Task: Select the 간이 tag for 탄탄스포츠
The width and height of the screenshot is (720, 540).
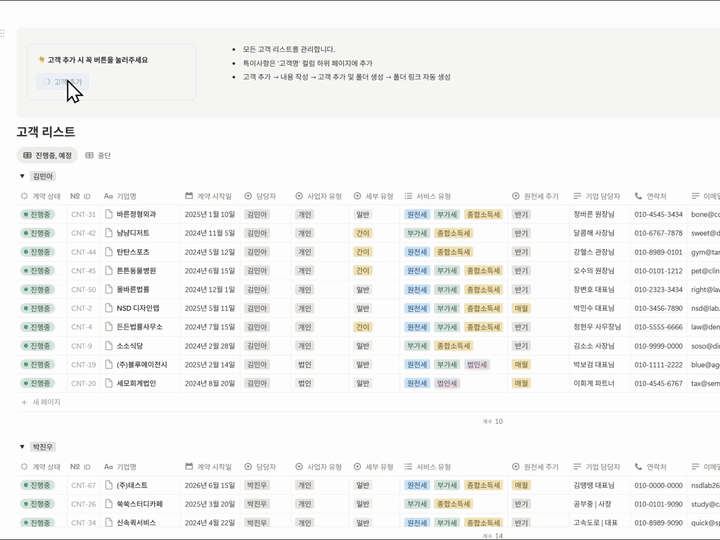Action: point(363,252)
